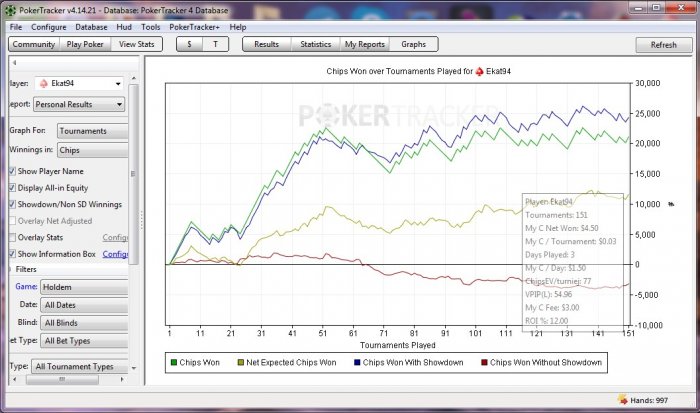Click the Hands count icon in status bar

point(622,400)
